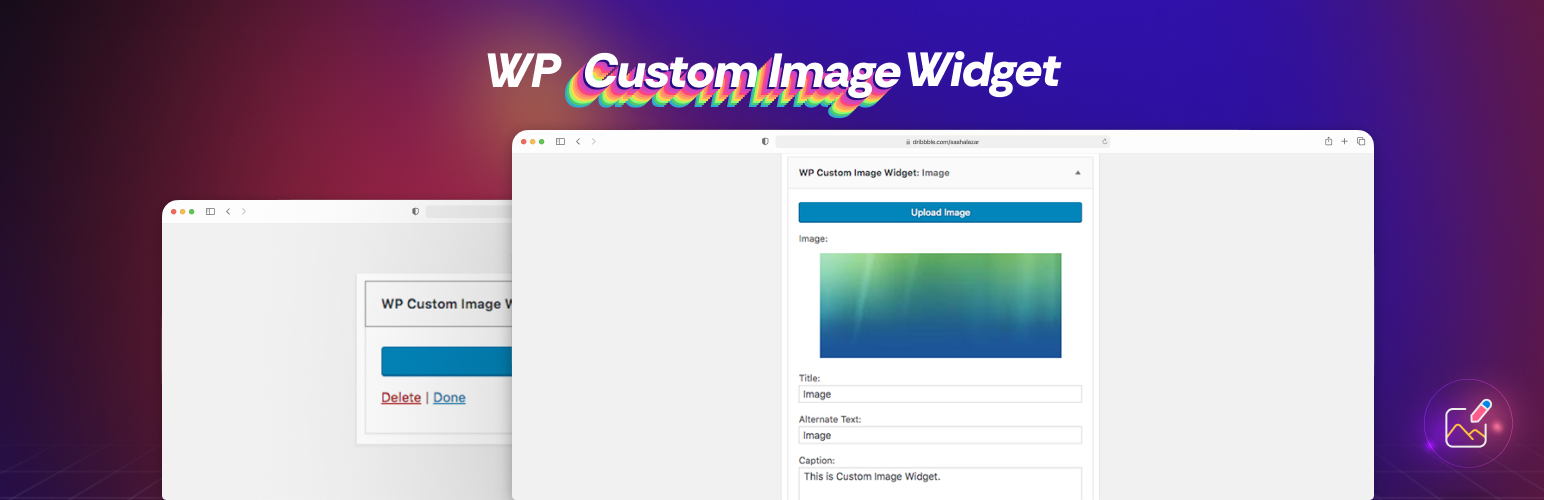The height and width of the screenshot is (500, 1544).
Task: Click the 'Title:' label text
Action: (809, 378)
